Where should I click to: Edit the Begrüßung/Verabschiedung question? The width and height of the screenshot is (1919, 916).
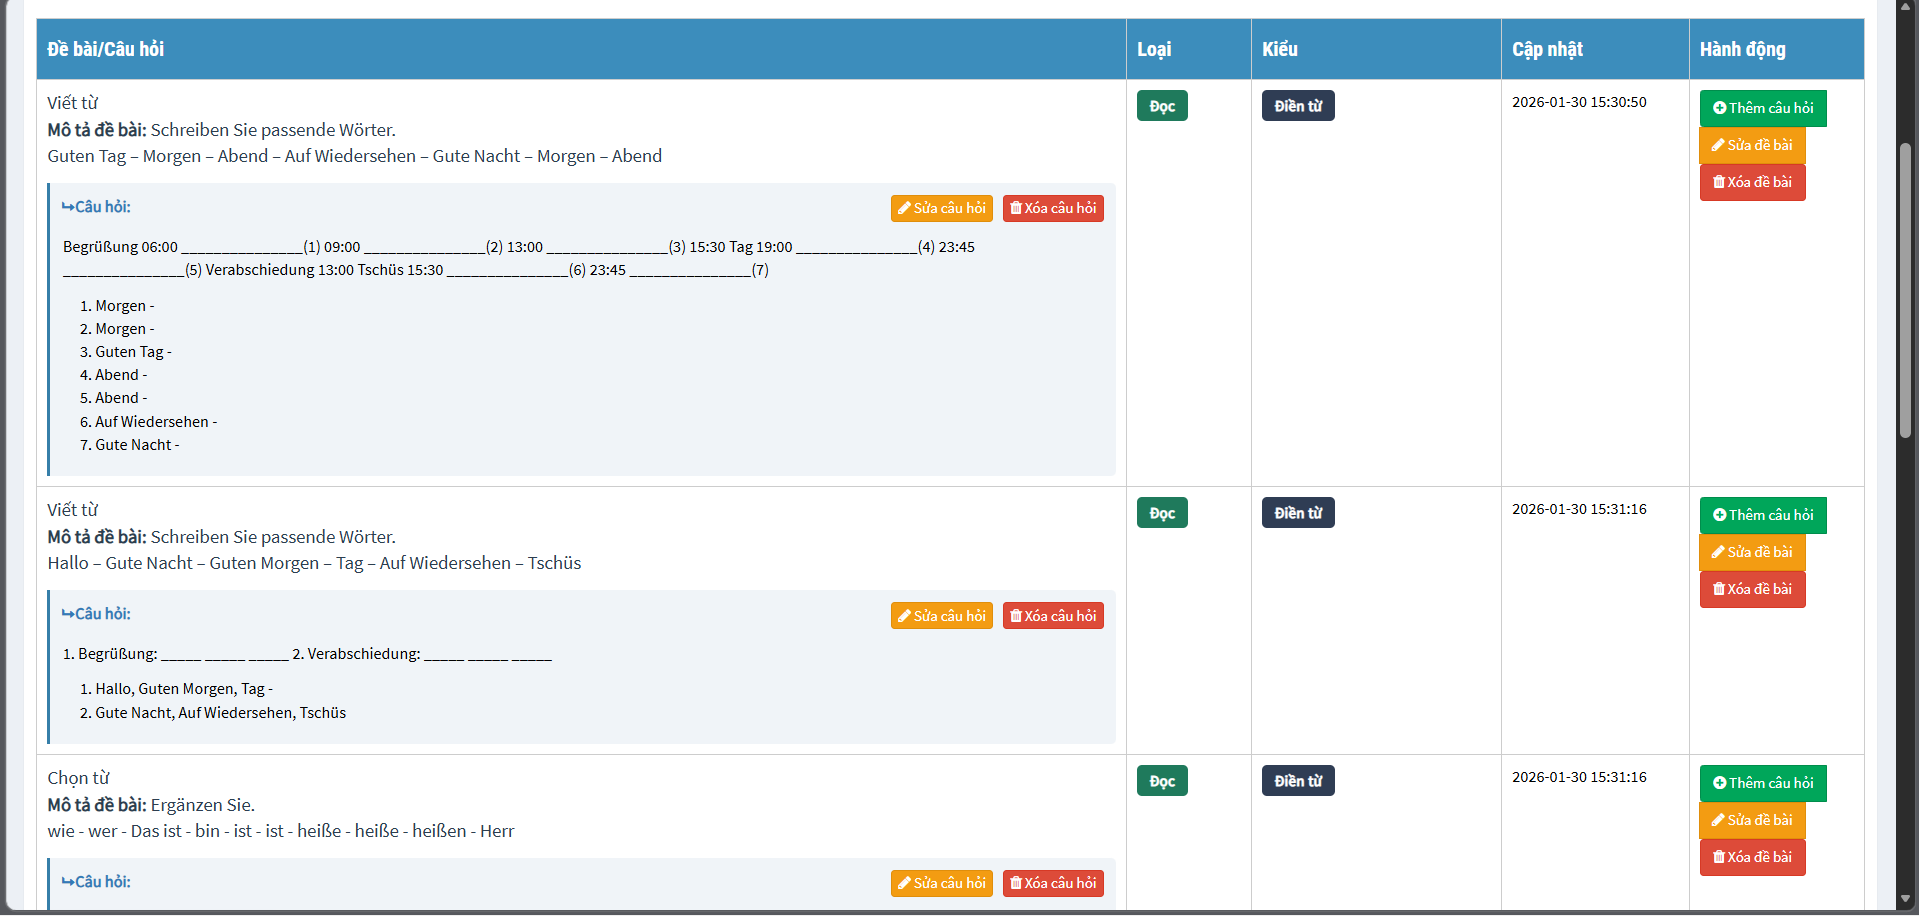point(941,616)
